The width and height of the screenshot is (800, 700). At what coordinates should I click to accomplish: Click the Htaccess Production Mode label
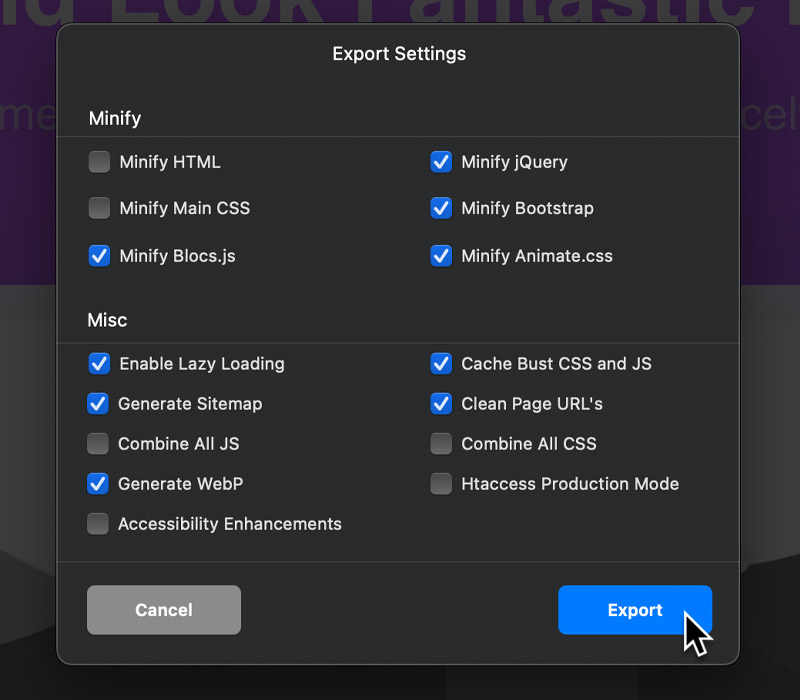click(570, 484)
